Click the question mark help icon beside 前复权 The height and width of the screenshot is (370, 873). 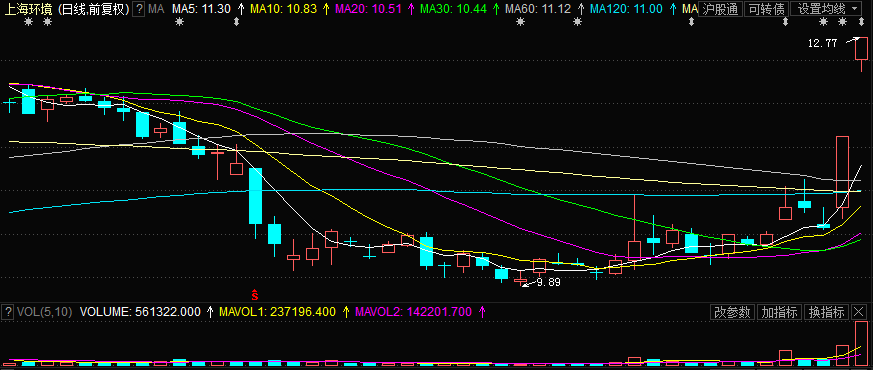point(139,8)
